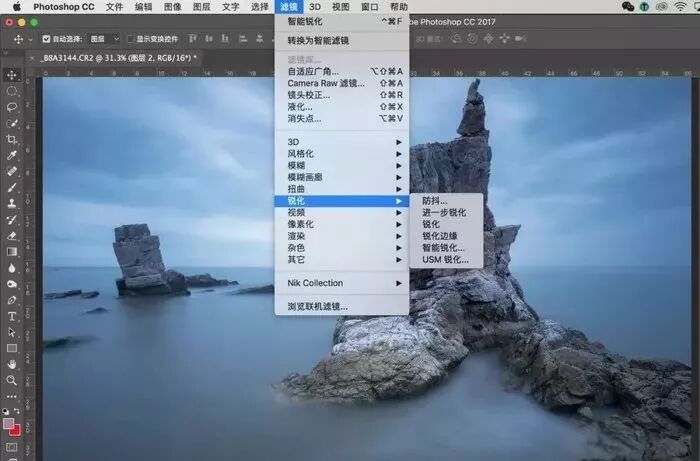Expand the Nik Collection submenu
Image resolution: width=700 pixels, height=461 pixels.
pyautogui.click(x=342, y=283)
